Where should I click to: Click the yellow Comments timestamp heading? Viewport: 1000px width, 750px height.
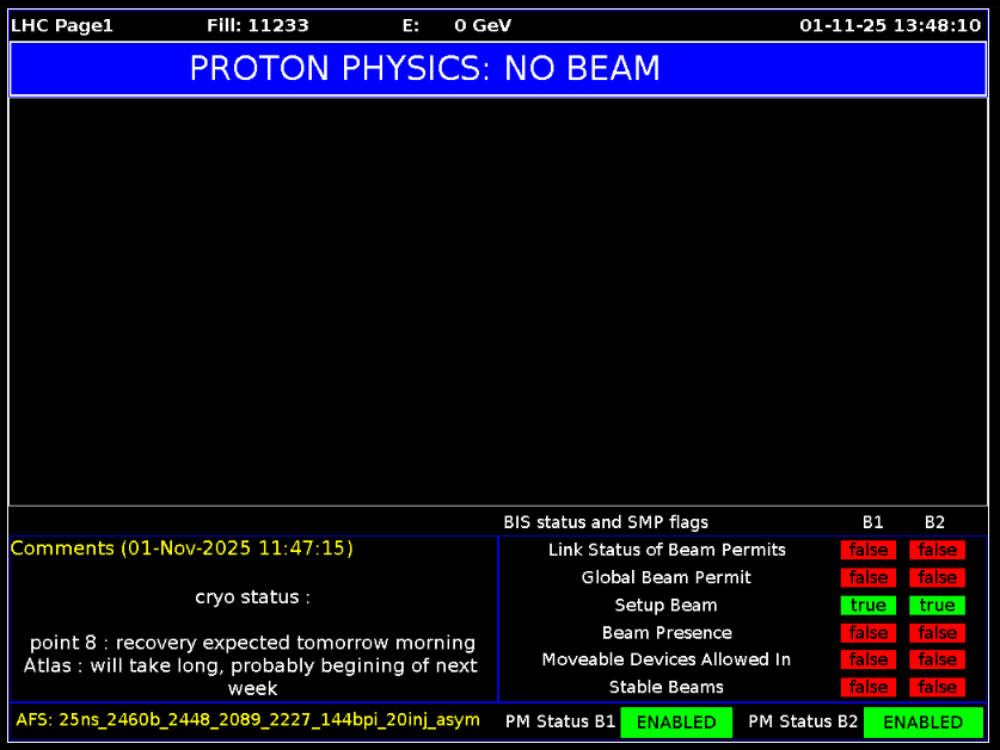182,549
